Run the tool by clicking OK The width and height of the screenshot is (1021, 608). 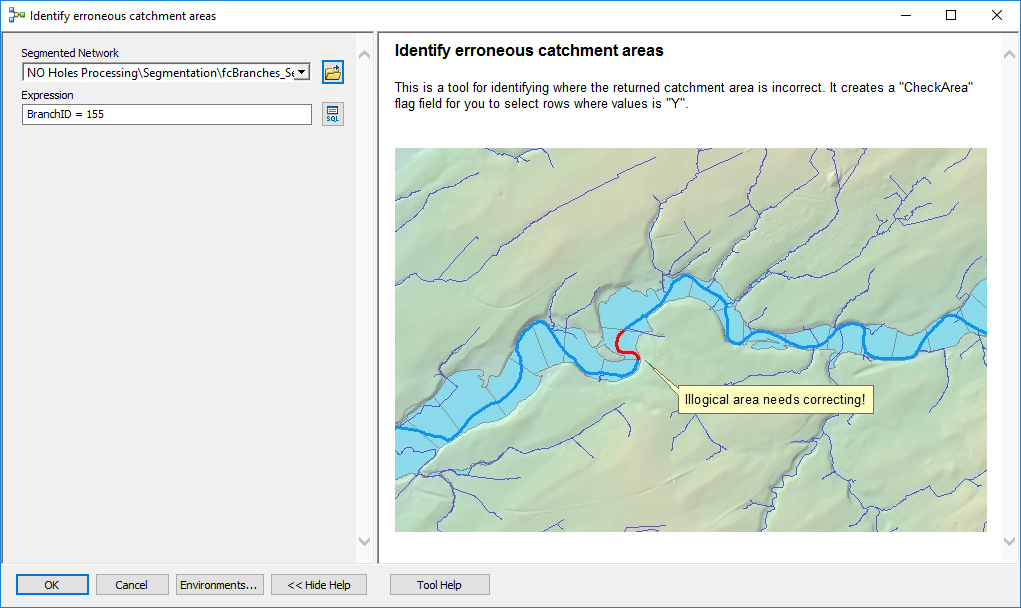click(x=52, y=584)
